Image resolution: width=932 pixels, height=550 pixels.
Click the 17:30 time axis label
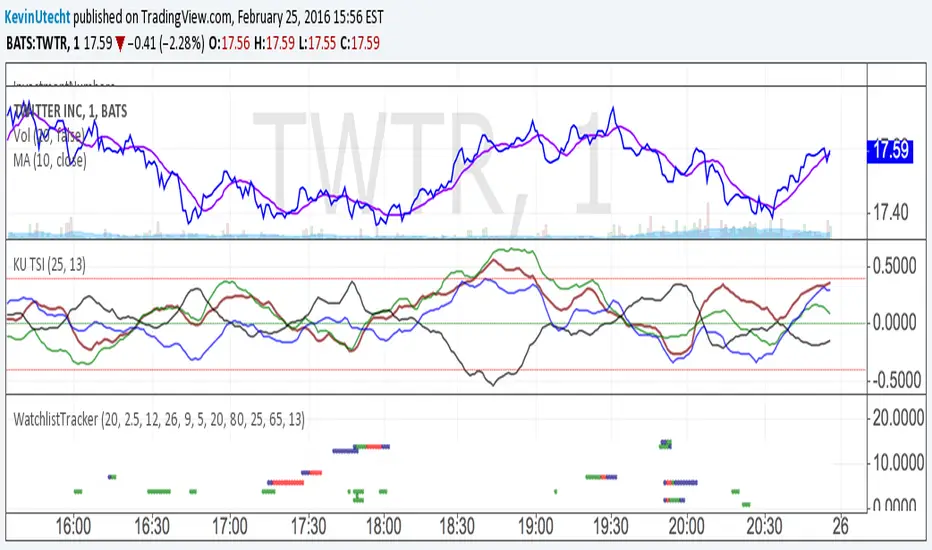pos(308,527)
